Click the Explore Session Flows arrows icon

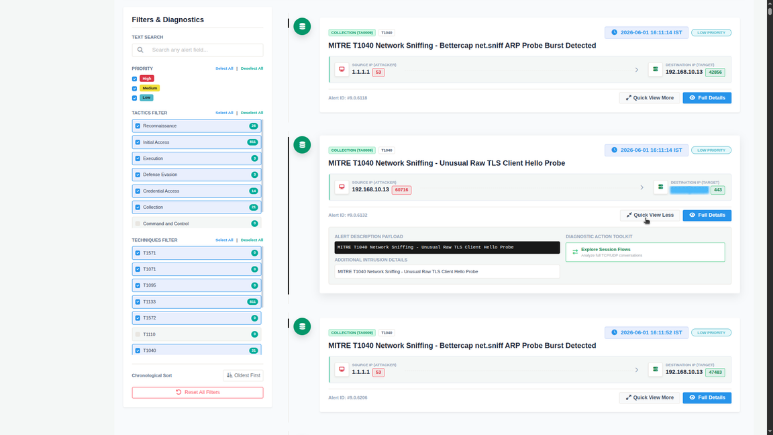575,252
